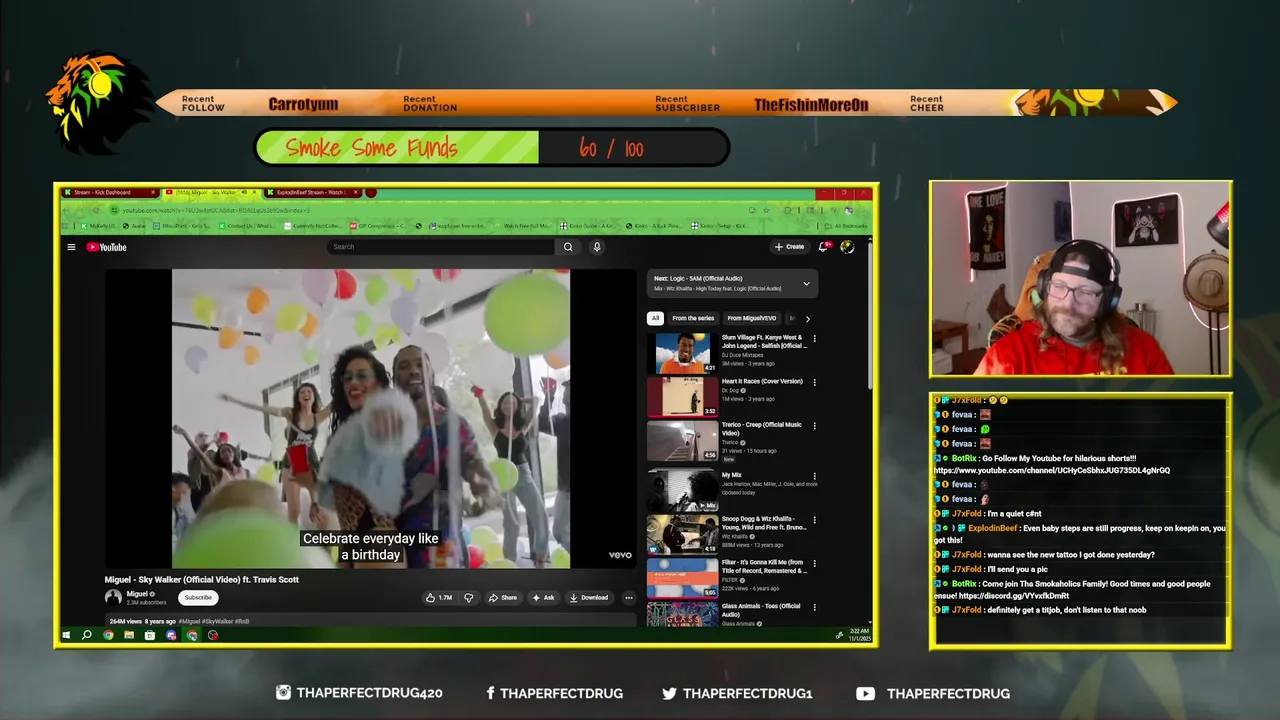Click the YouTube logo
The width and height of the screenshot is (1280, 720).
pos(106,247)
